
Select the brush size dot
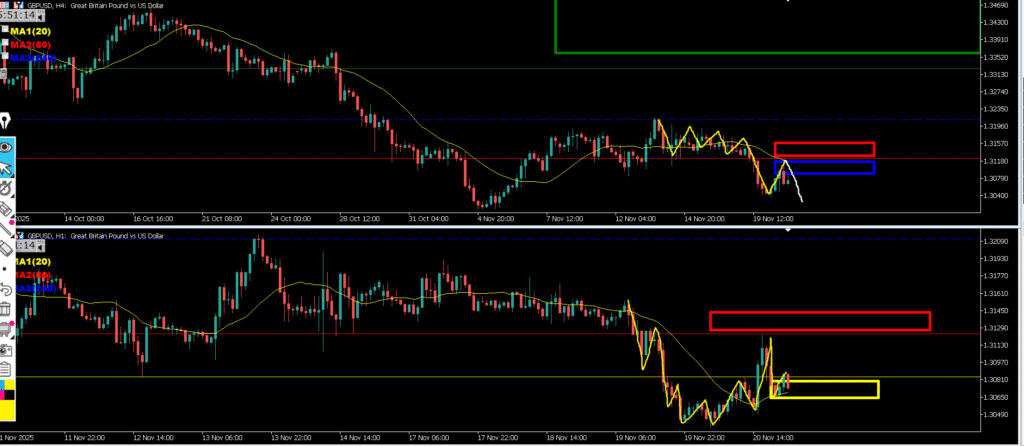5,268
